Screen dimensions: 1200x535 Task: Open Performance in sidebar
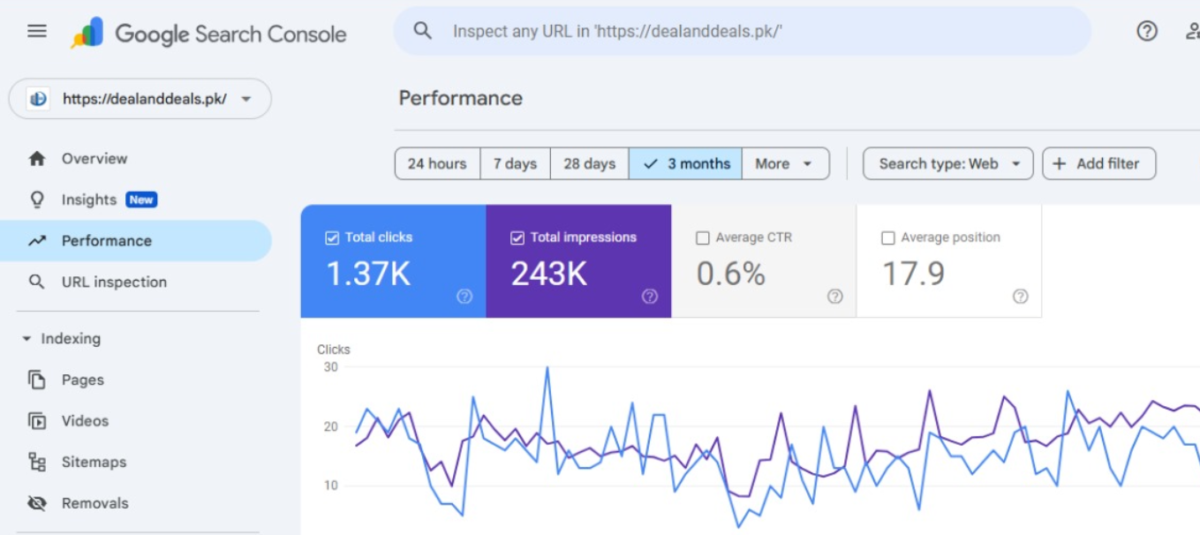[135, 241]
